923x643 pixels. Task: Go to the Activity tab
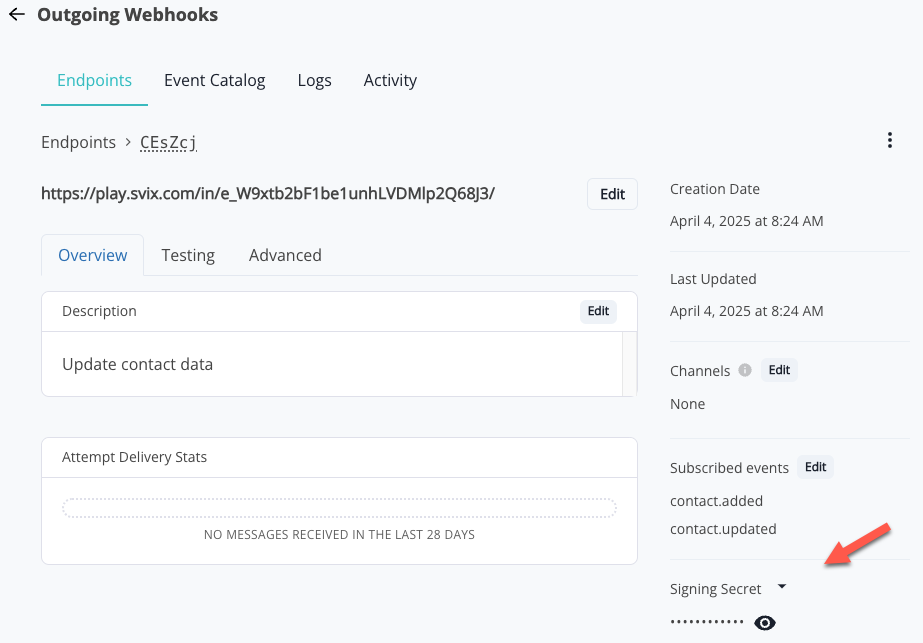coord(390,80)
